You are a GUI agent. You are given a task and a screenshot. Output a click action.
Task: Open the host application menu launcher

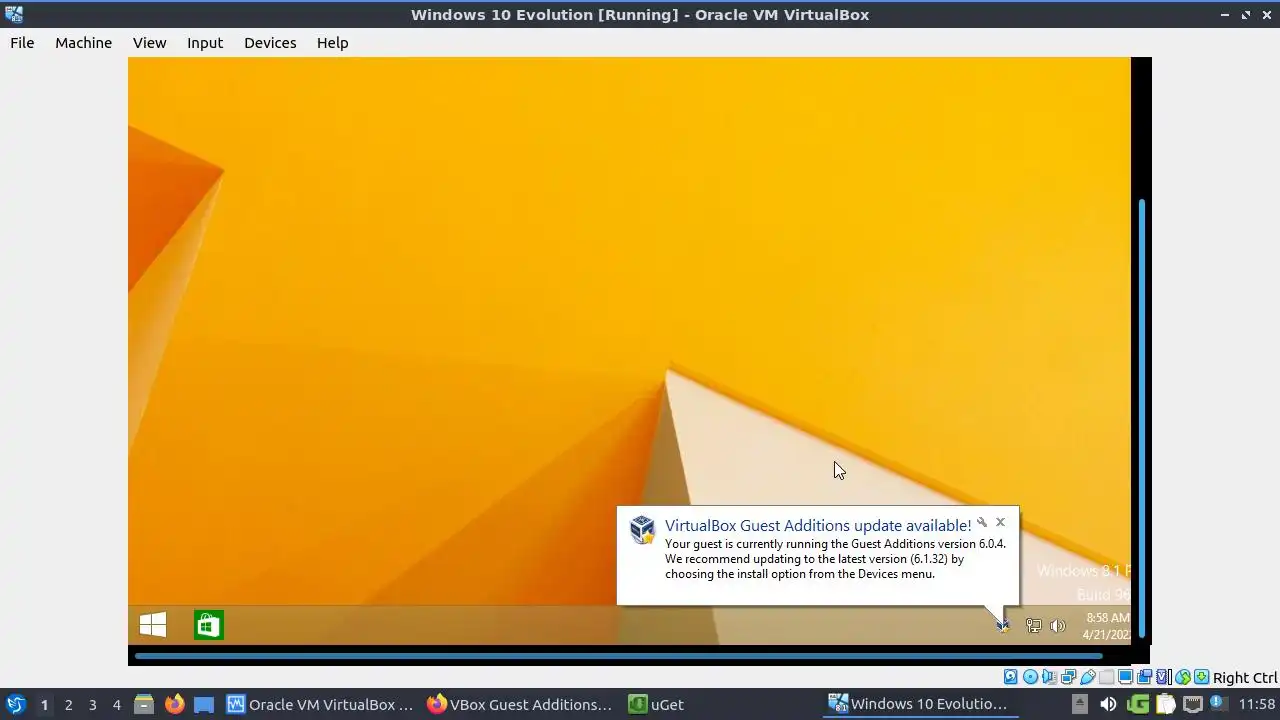click(x=15, y=704)
